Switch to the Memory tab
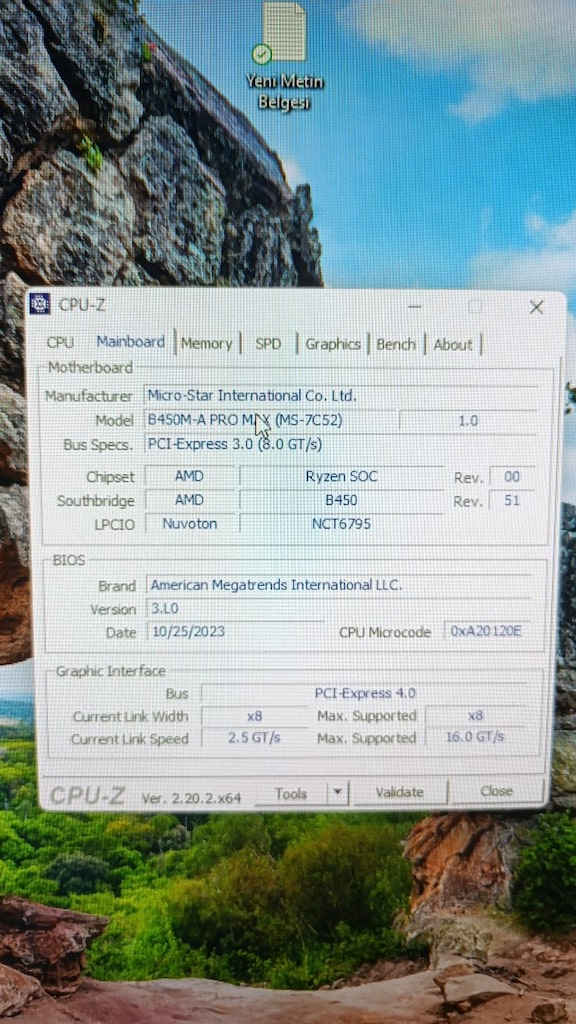The height and width of the screenshot is (1024, 576). click(206, 344)
